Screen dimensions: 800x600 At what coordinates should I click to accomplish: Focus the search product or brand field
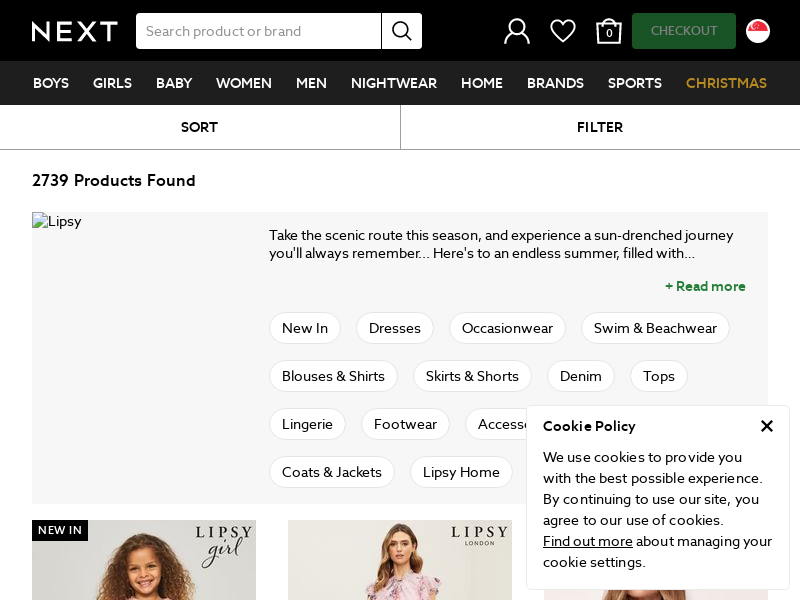259,31
